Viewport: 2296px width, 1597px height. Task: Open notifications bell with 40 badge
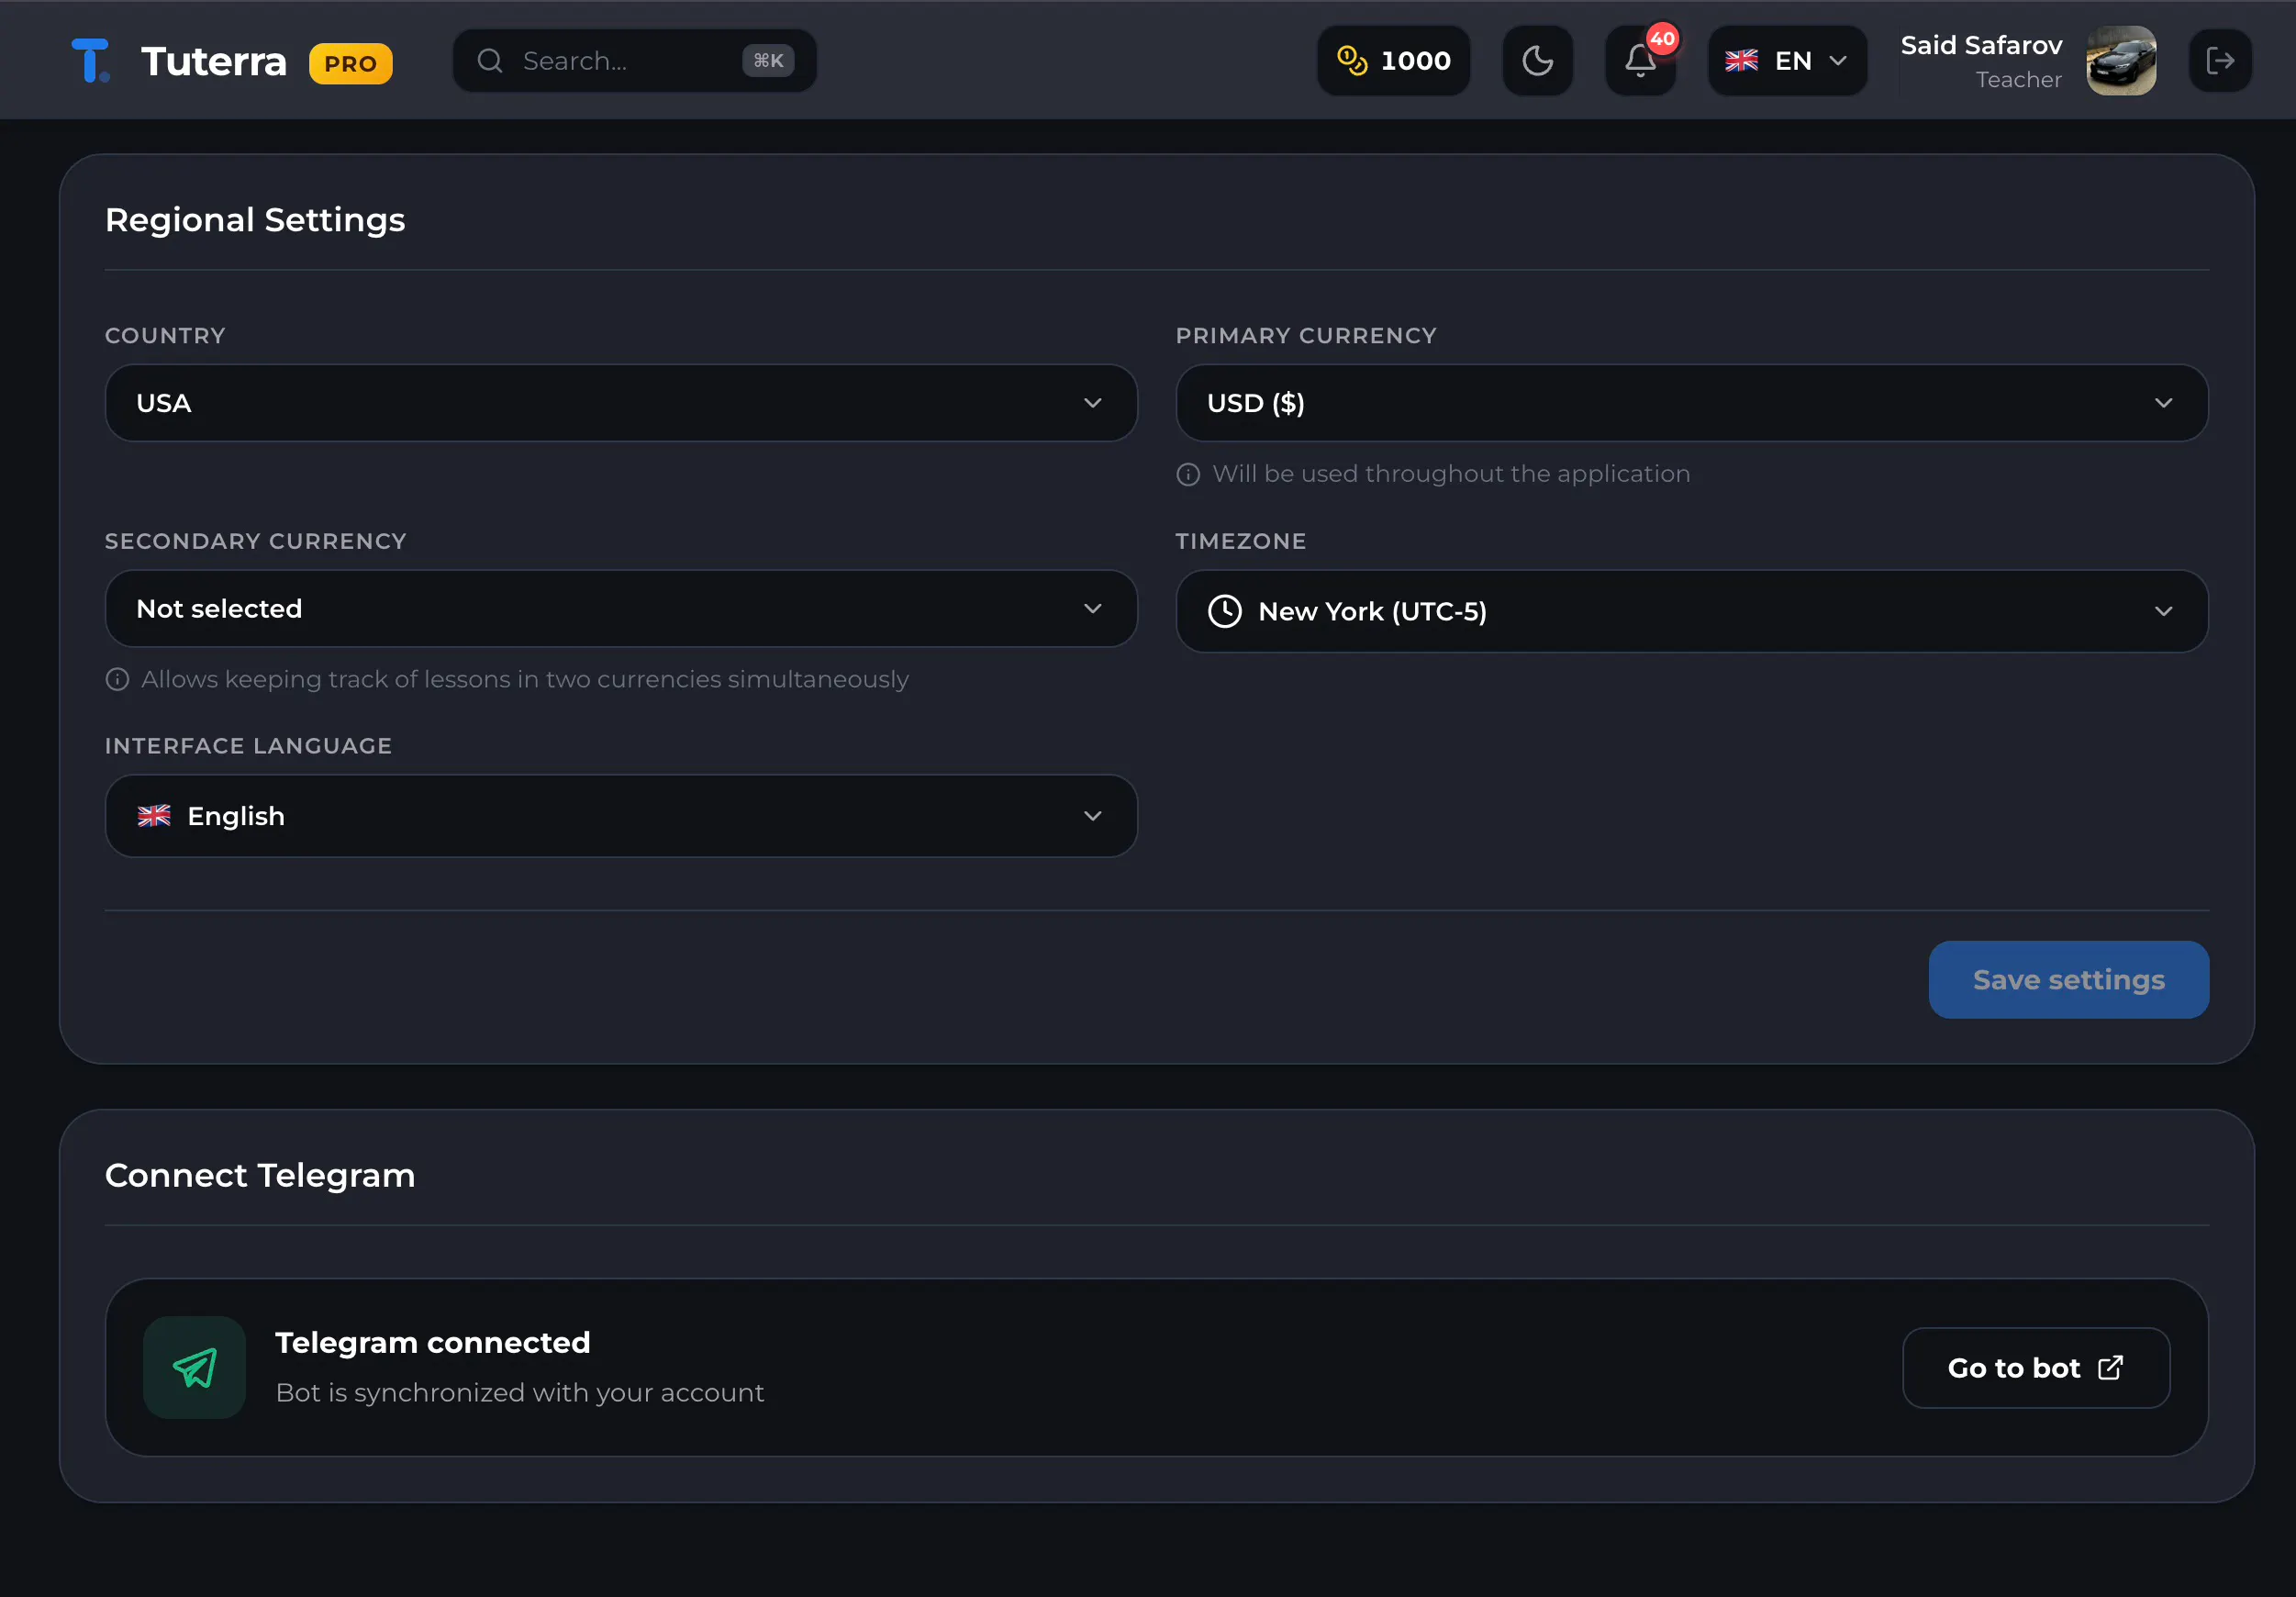[x=1641, y=61]
